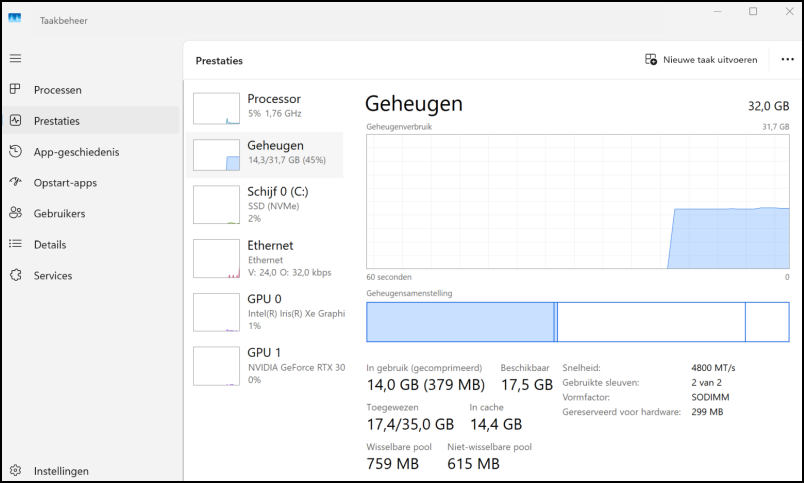Viewport: 804px width, 483px height.
Task: Click the Prestaties graph icon
Action: coord(15,121)
